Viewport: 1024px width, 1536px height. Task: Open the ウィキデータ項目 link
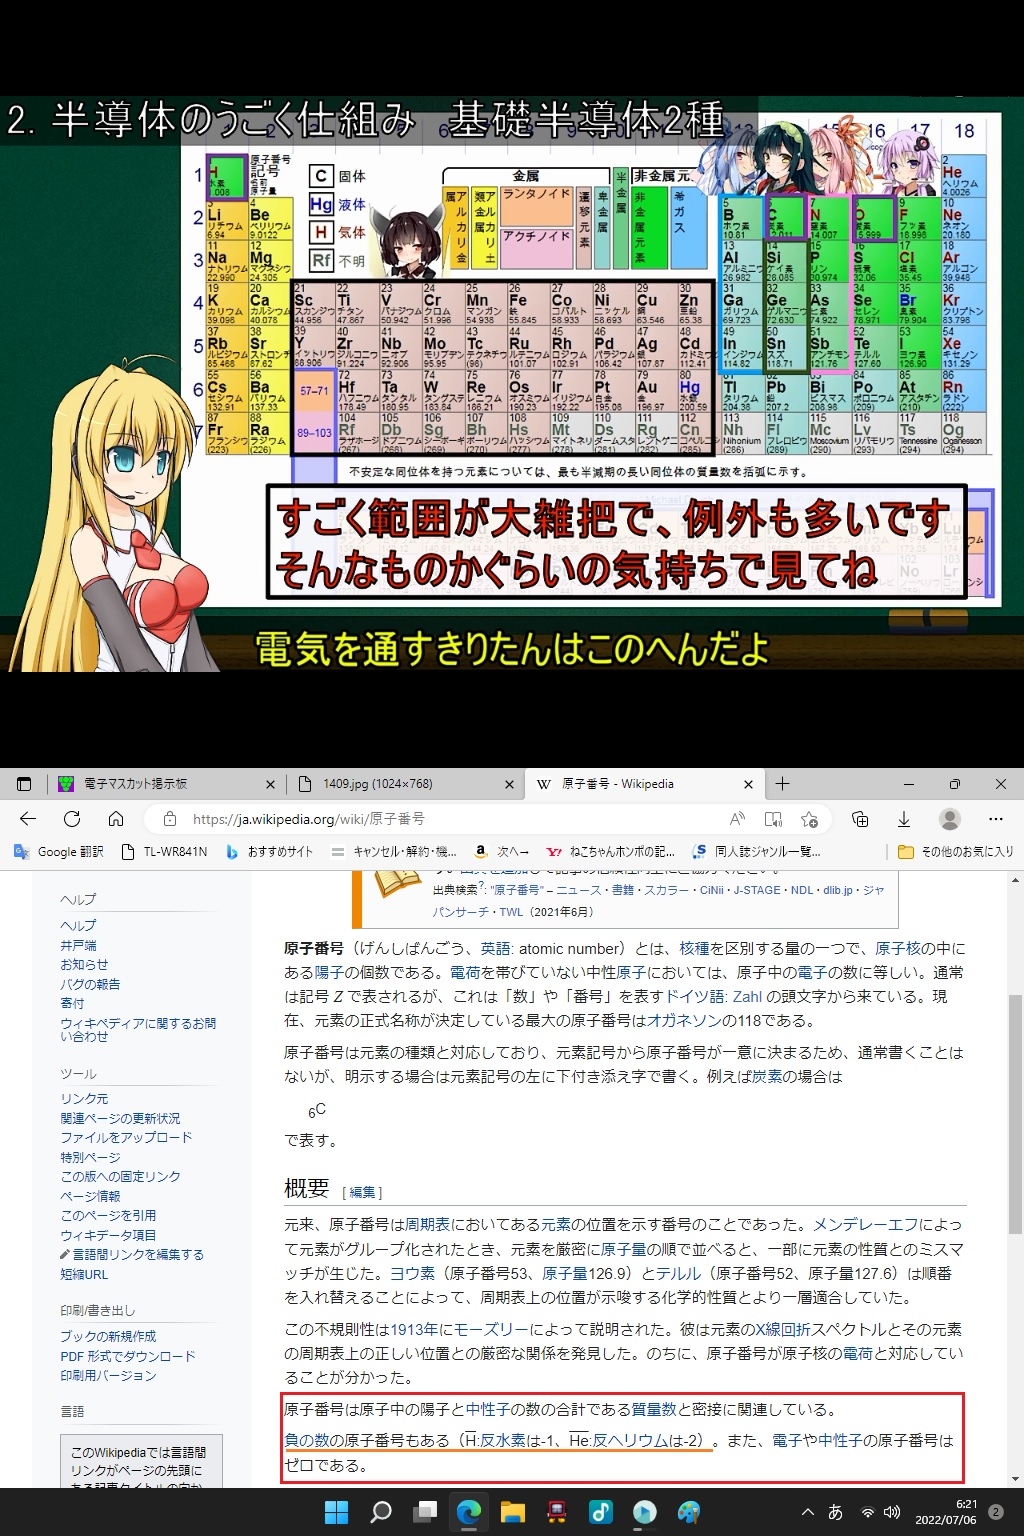click(108, 1235)
